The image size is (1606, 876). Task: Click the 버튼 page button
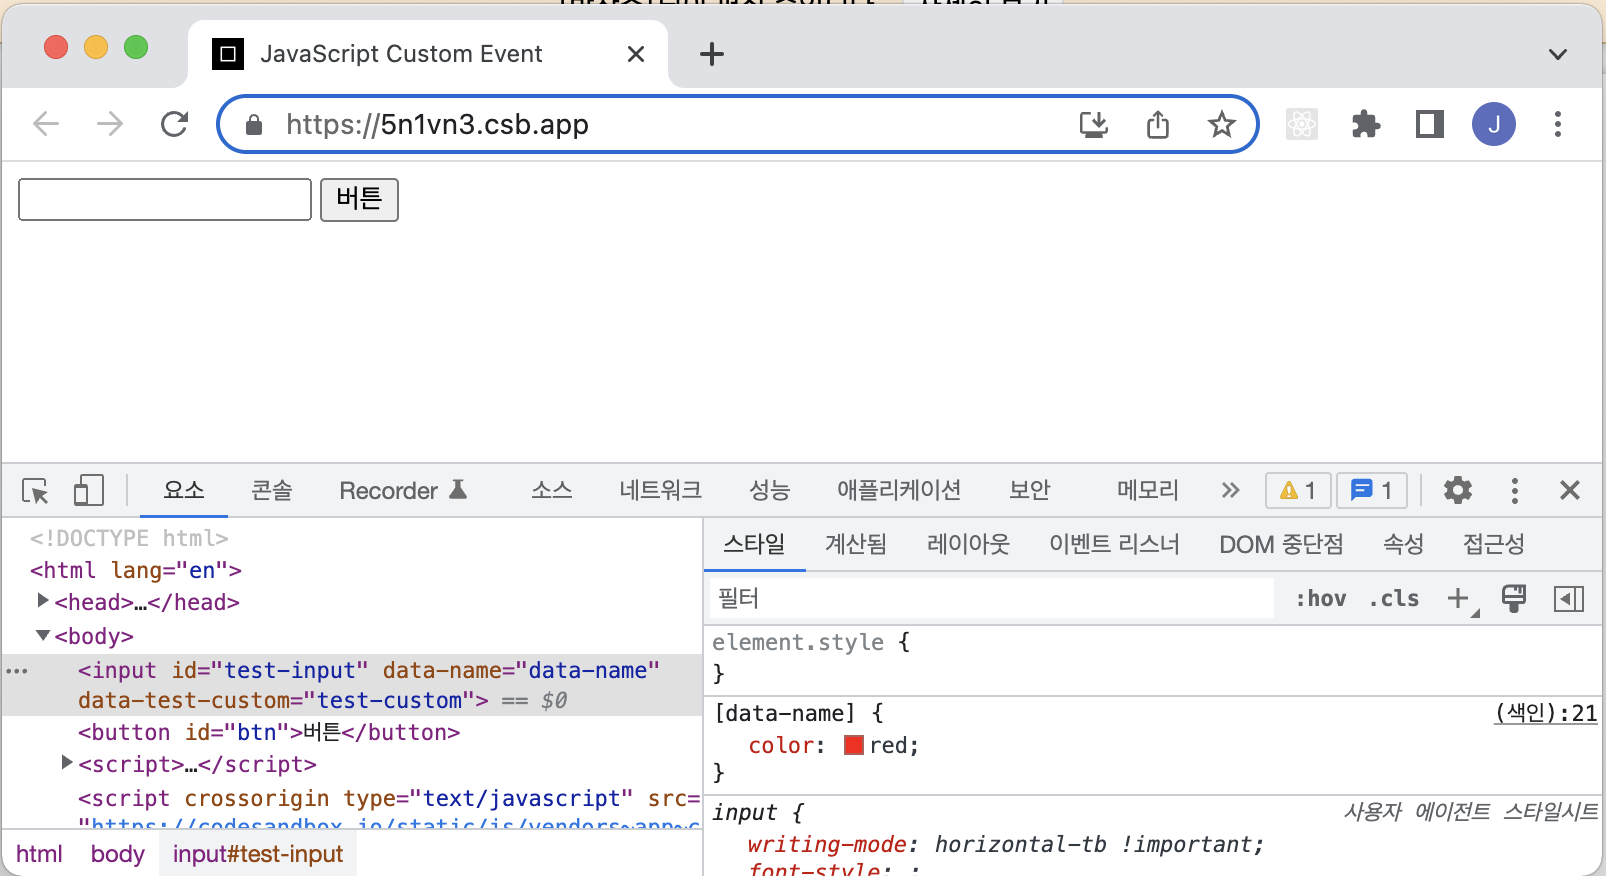359,200
